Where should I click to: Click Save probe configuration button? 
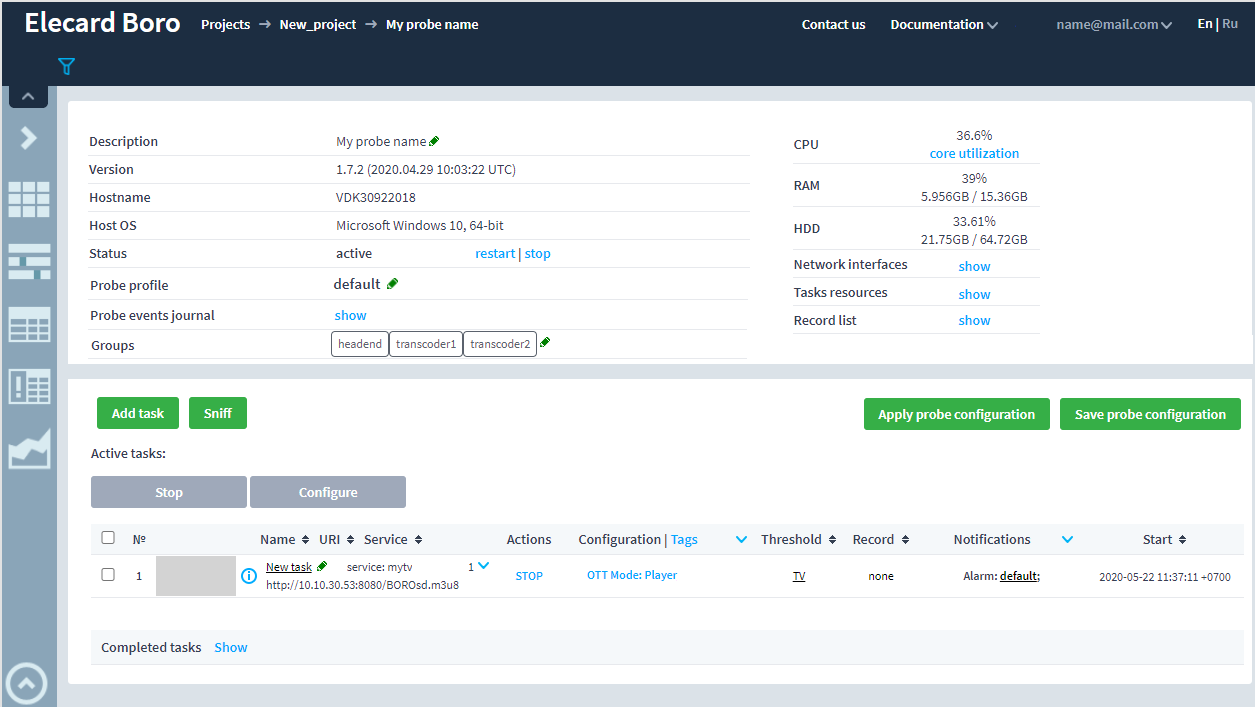tap(1150, 415)
